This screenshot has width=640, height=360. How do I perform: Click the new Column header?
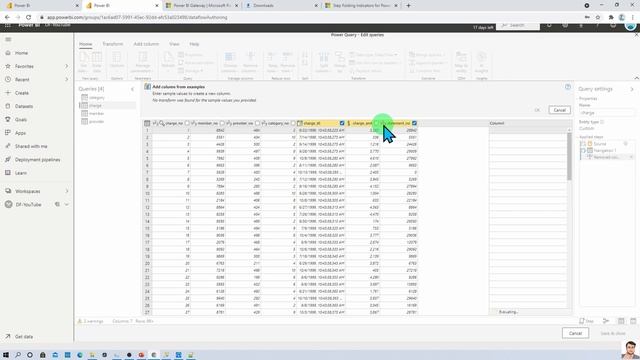(x=530, y=123)
